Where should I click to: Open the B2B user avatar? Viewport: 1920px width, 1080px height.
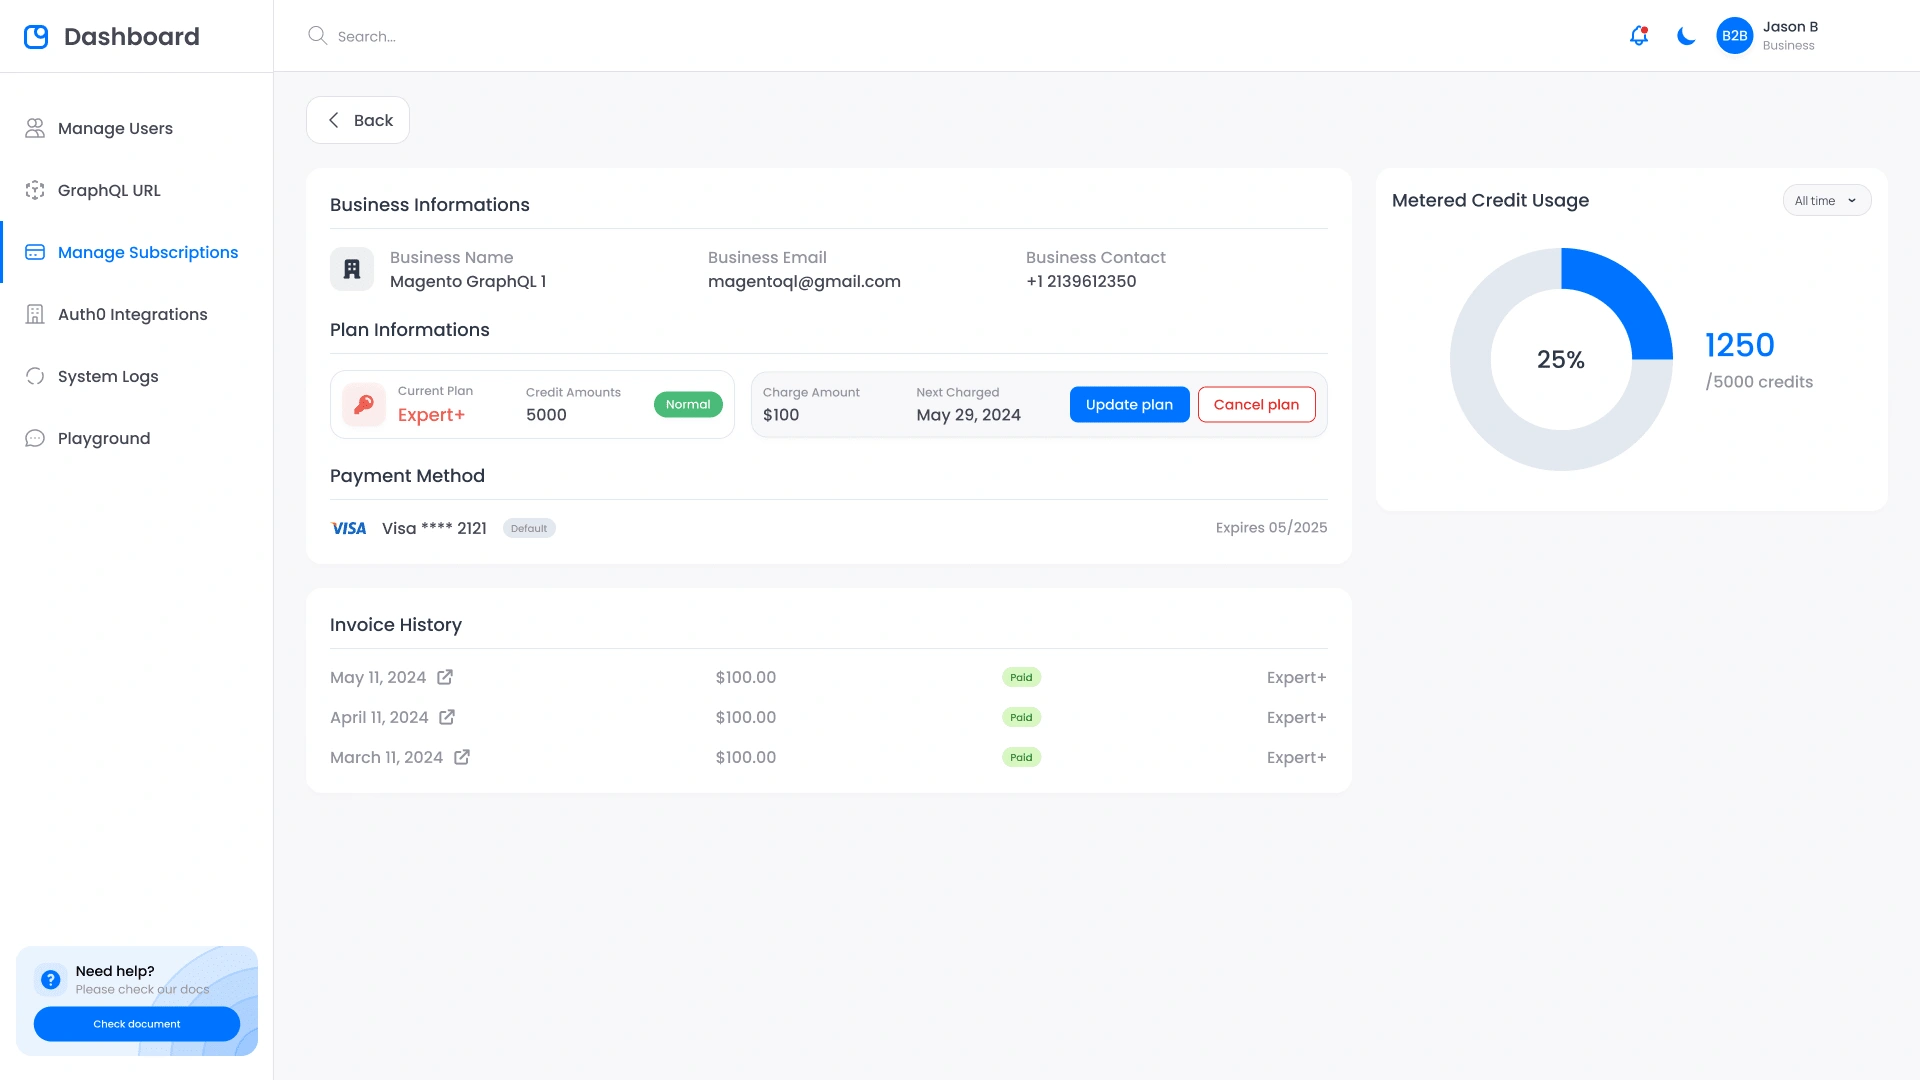coord(1734,36)
